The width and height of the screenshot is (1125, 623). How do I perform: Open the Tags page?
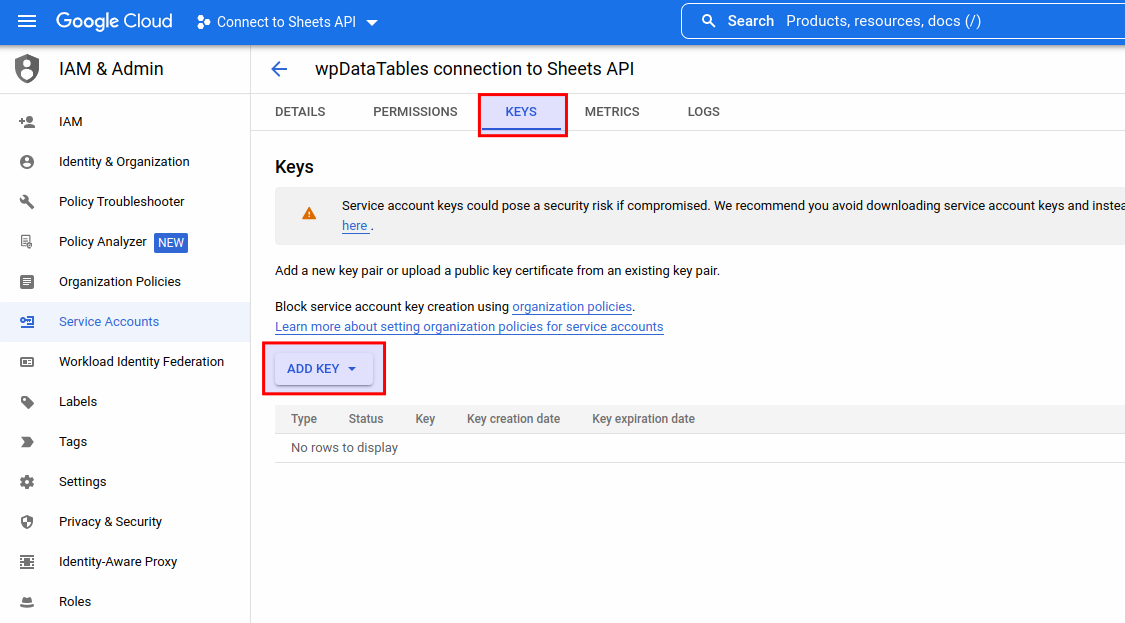[72, 442]
